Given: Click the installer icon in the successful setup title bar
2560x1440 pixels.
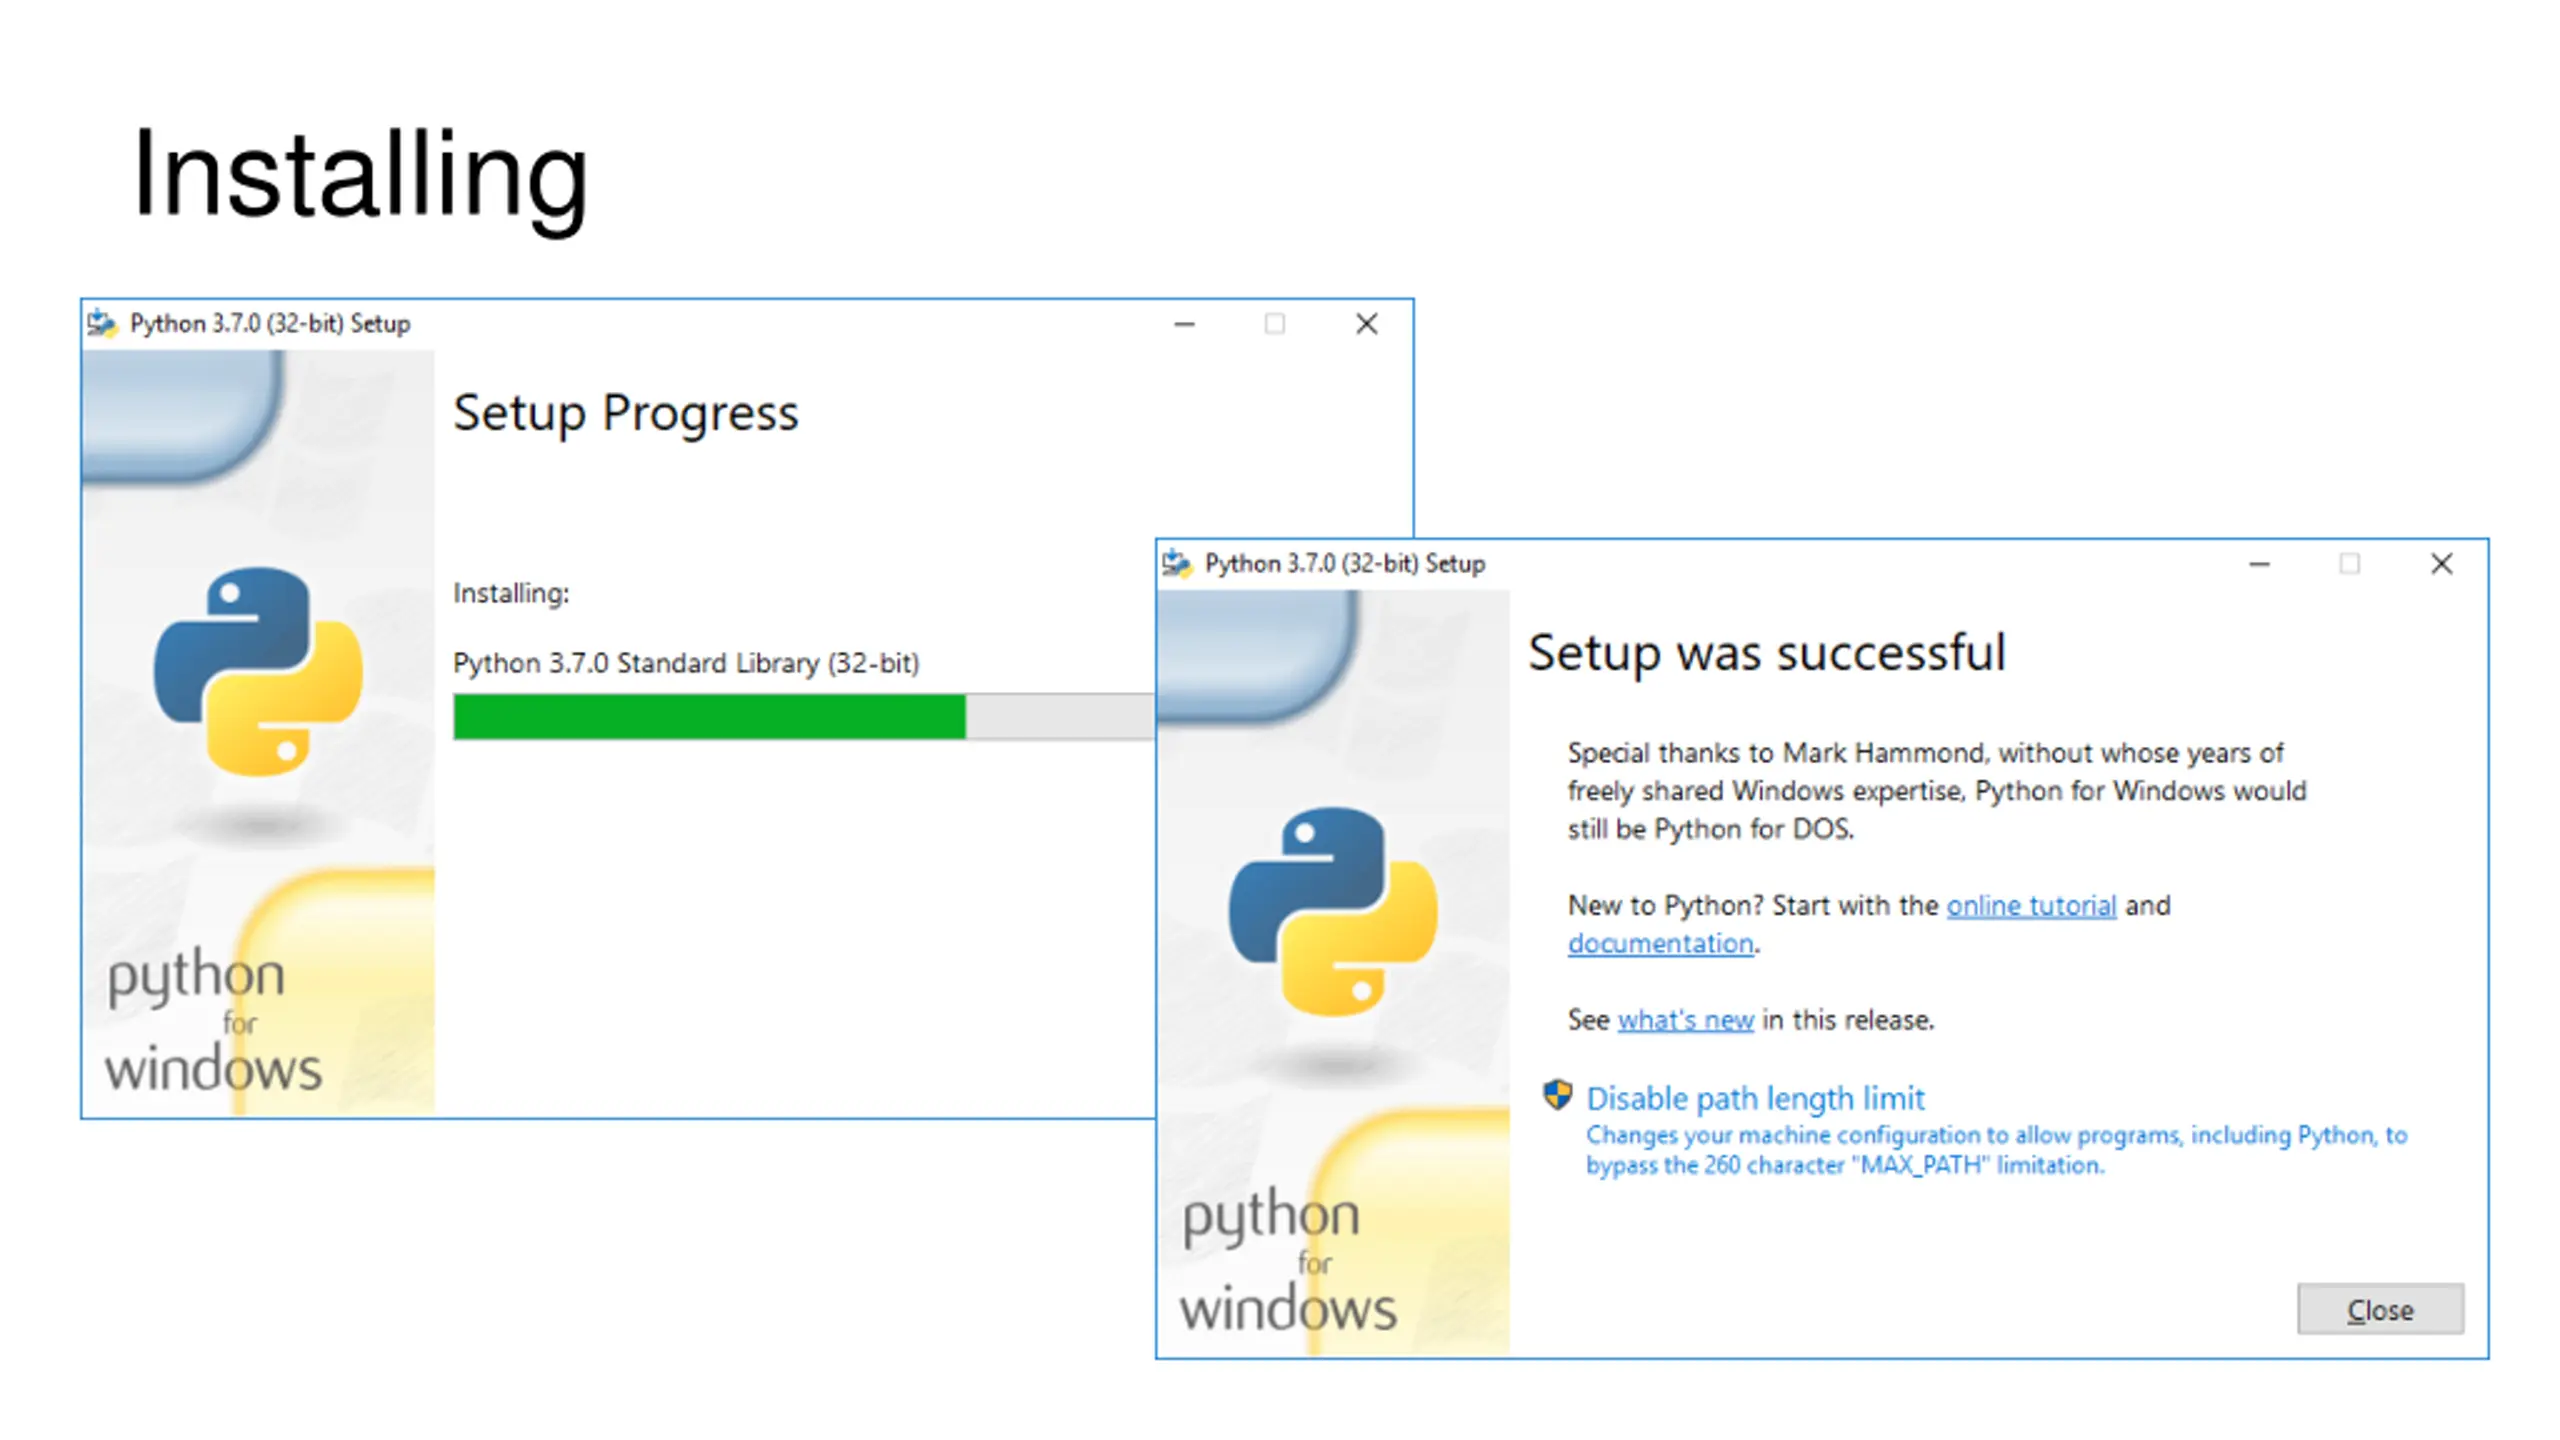Looking at the screenshot, I should tap(1177, 564).
